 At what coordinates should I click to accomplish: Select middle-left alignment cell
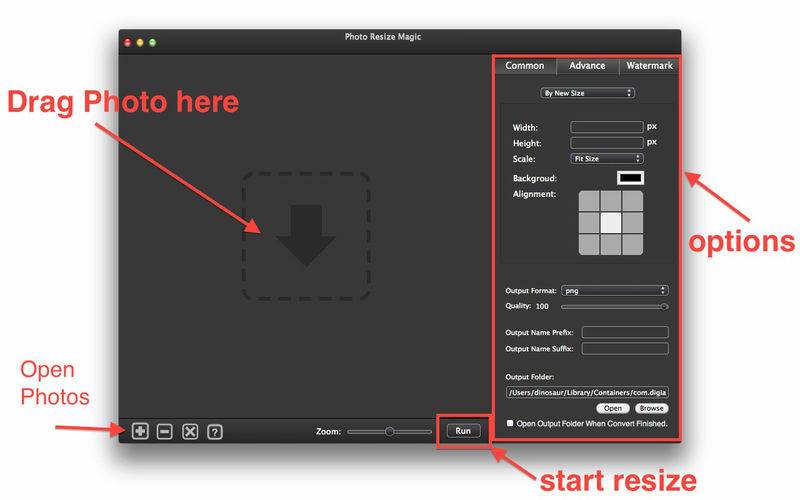coord(589,222)
